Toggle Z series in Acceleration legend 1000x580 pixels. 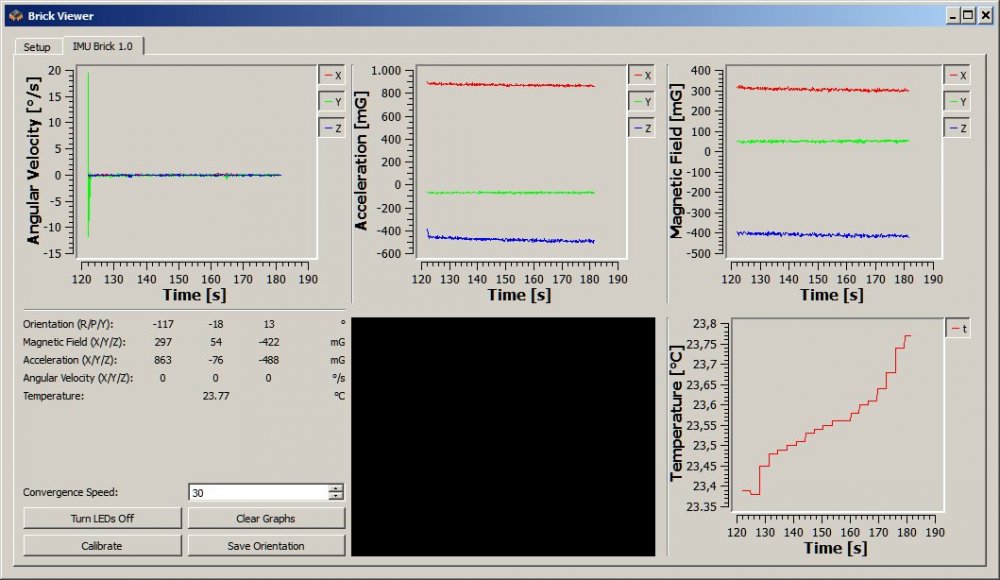(642, 128)
